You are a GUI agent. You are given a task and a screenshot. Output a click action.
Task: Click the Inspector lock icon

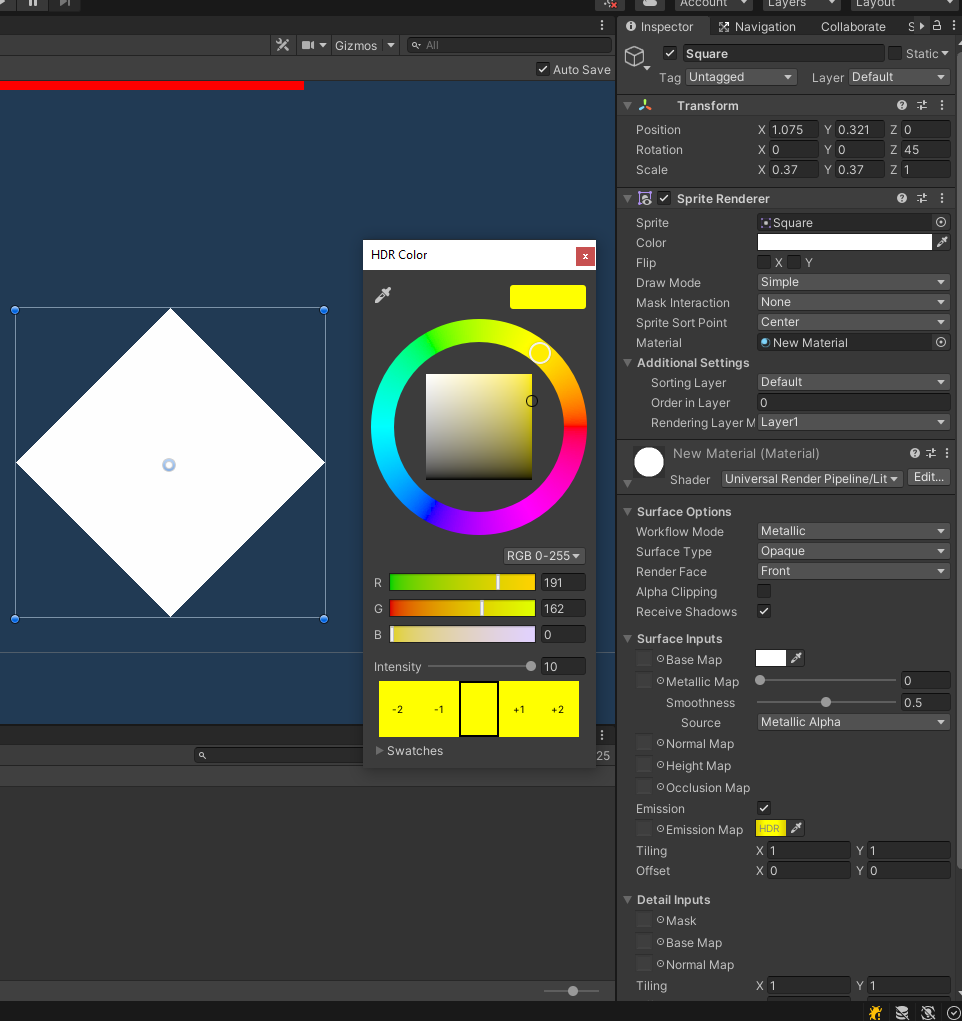point(937,25)
